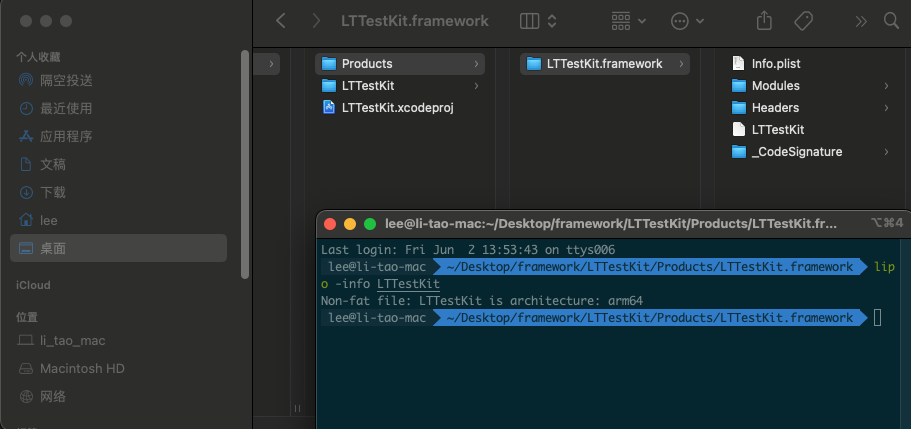Select the Info.plist file
The width and height of the screenshot is (911, 429).
(x=810, y=63)
